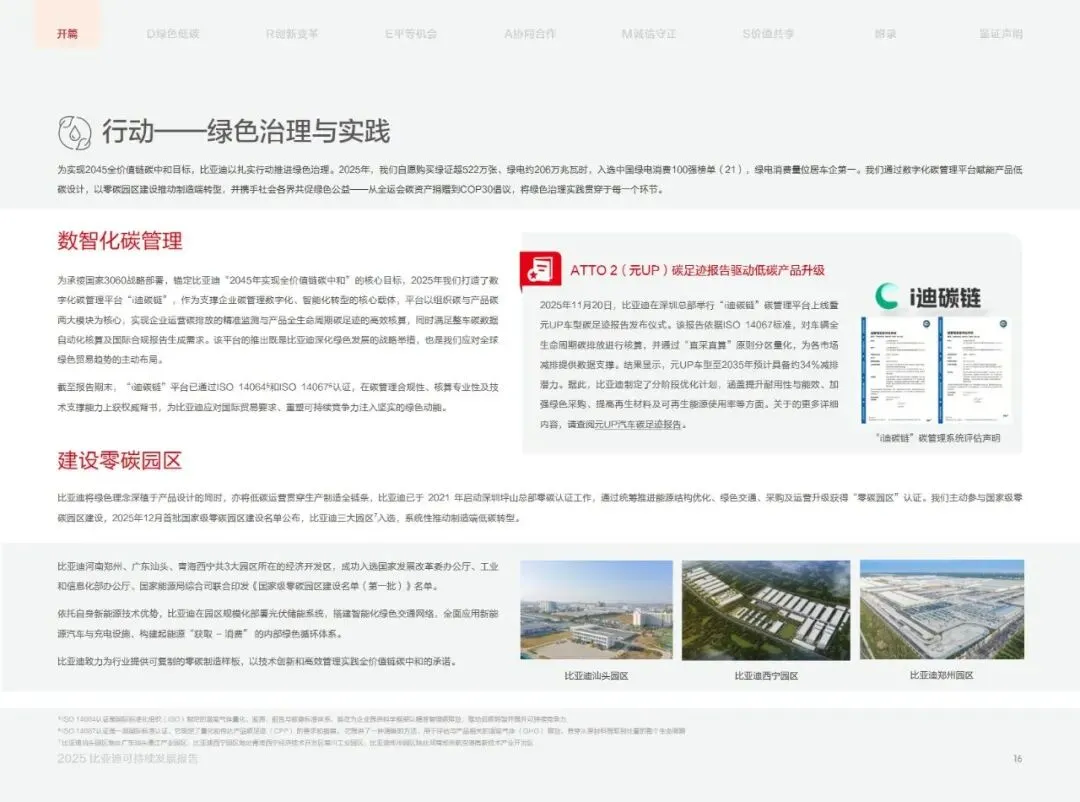
Task: View the 比亚迪汕头园区 photo
Action: pyautogui.click(x=596, y=610)
